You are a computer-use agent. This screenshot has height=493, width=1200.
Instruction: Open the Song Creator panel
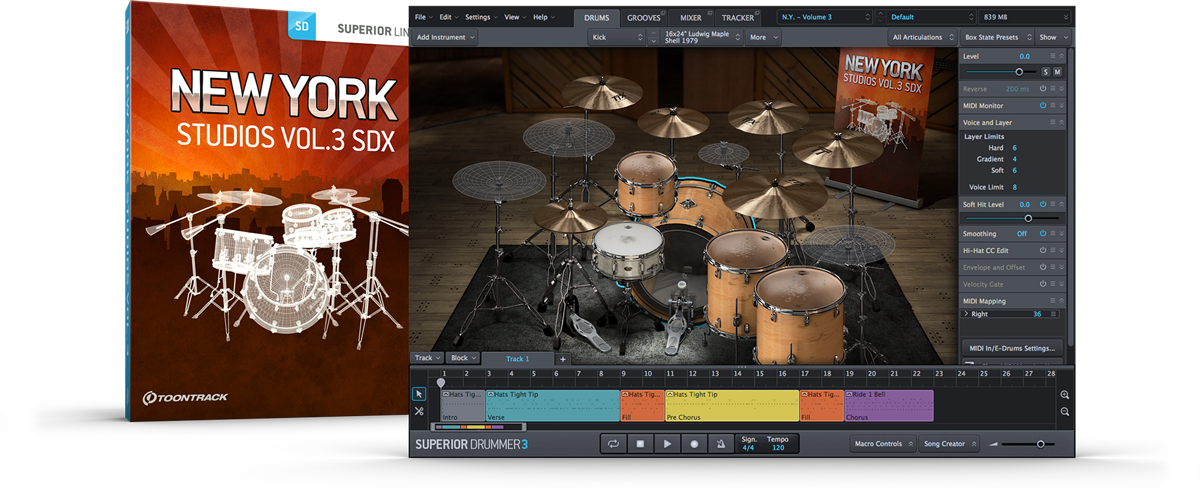tap(949, 444)
